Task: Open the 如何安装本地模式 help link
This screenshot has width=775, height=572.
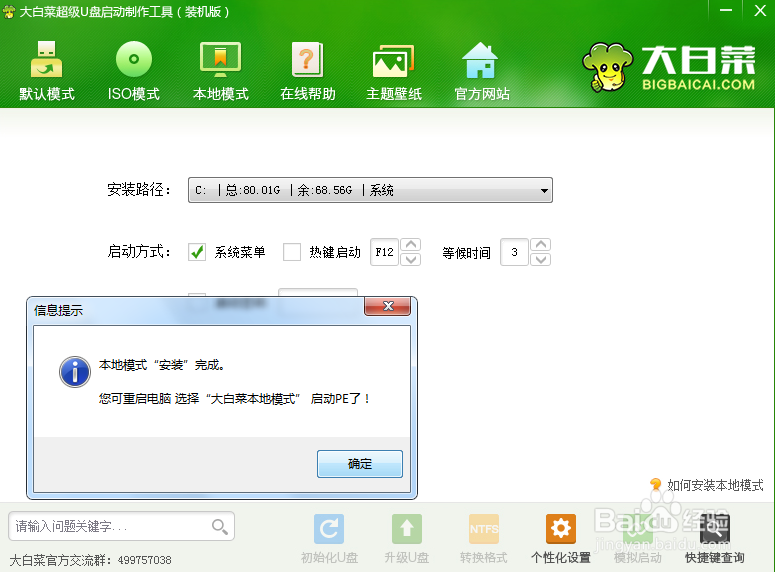Action: (x=715, y=485)
